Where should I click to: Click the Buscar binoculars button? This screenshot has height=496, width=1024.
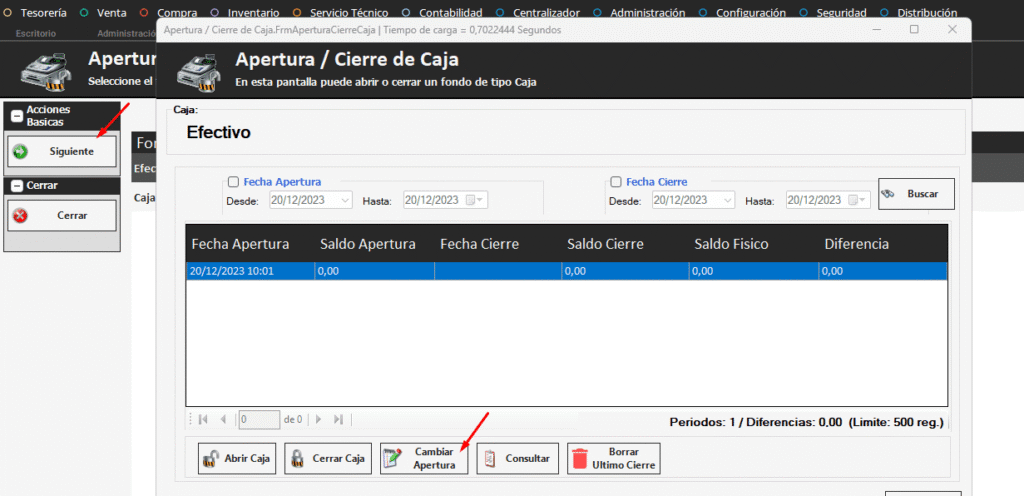click(916, 194)
